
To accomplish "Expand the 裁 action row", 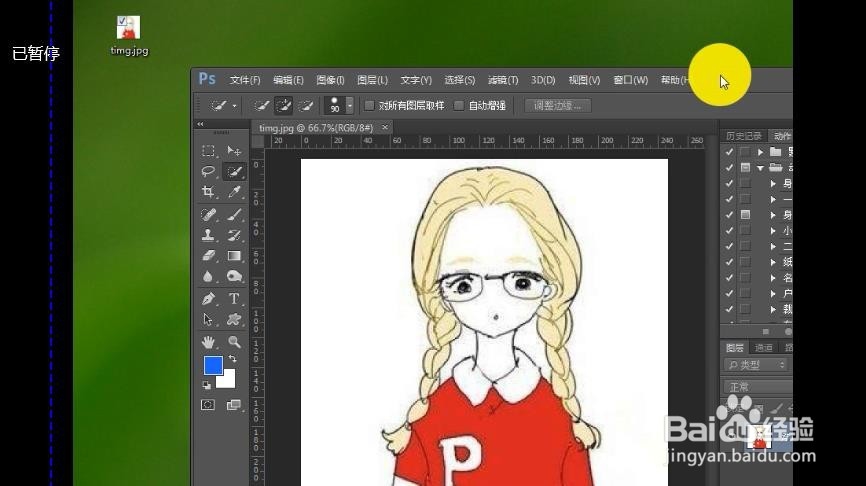I will point(773,309).
